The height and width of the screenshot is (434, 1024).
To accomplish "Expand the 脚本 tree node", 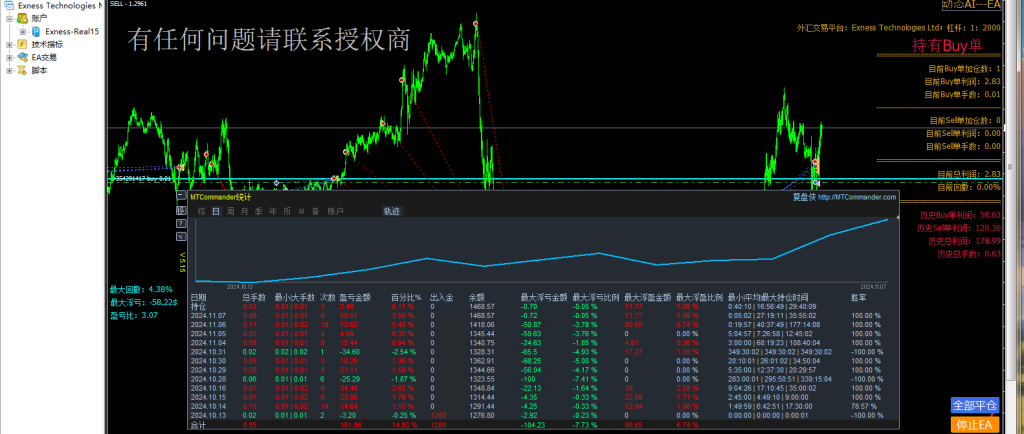I will pos(9,70).
